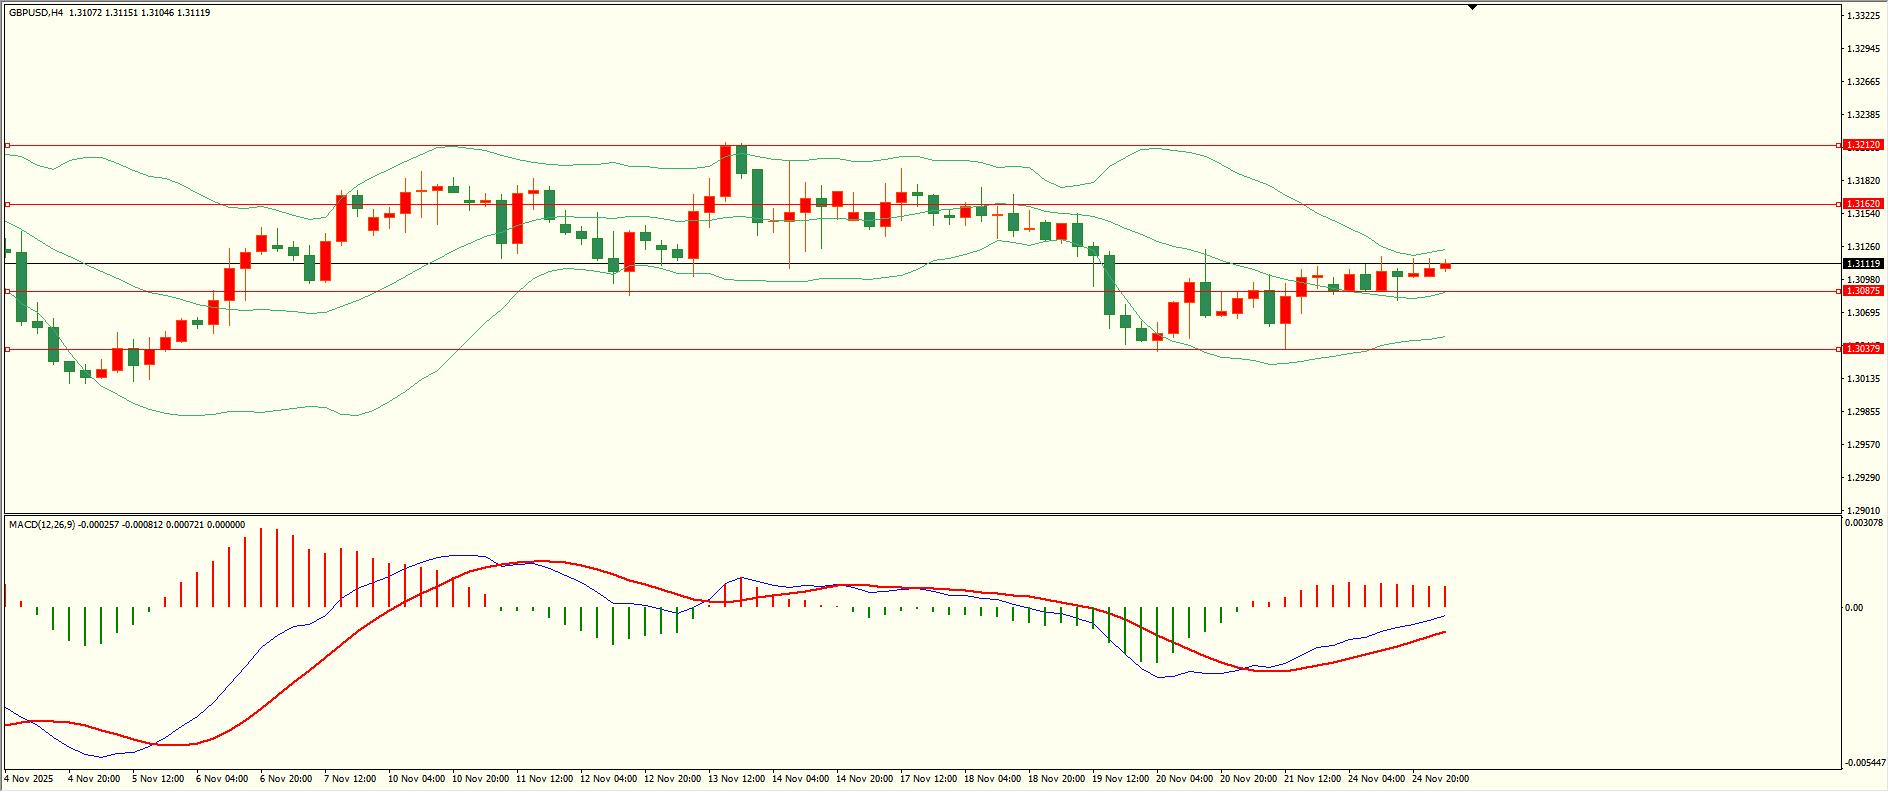Click the current price label 1.31119
Screen dimensions: 1889x792
point(1863,264)
